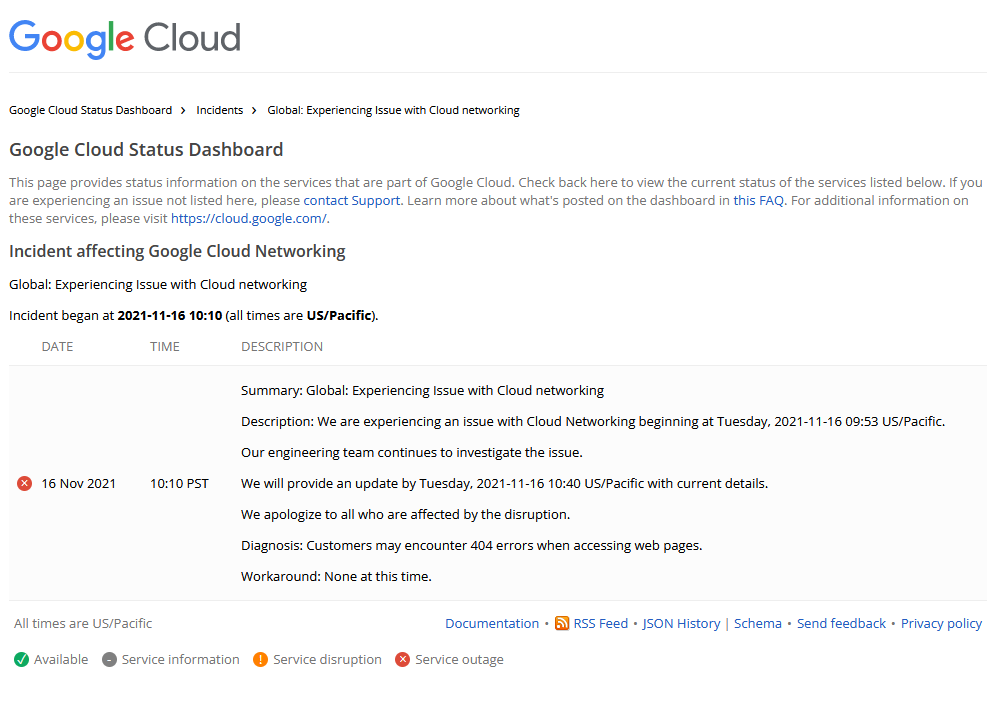Click the orange RSS feed icon
Image resolution: width=994 pixels, height=708 pixels.
pyautogui.click(x=562, y=623)
